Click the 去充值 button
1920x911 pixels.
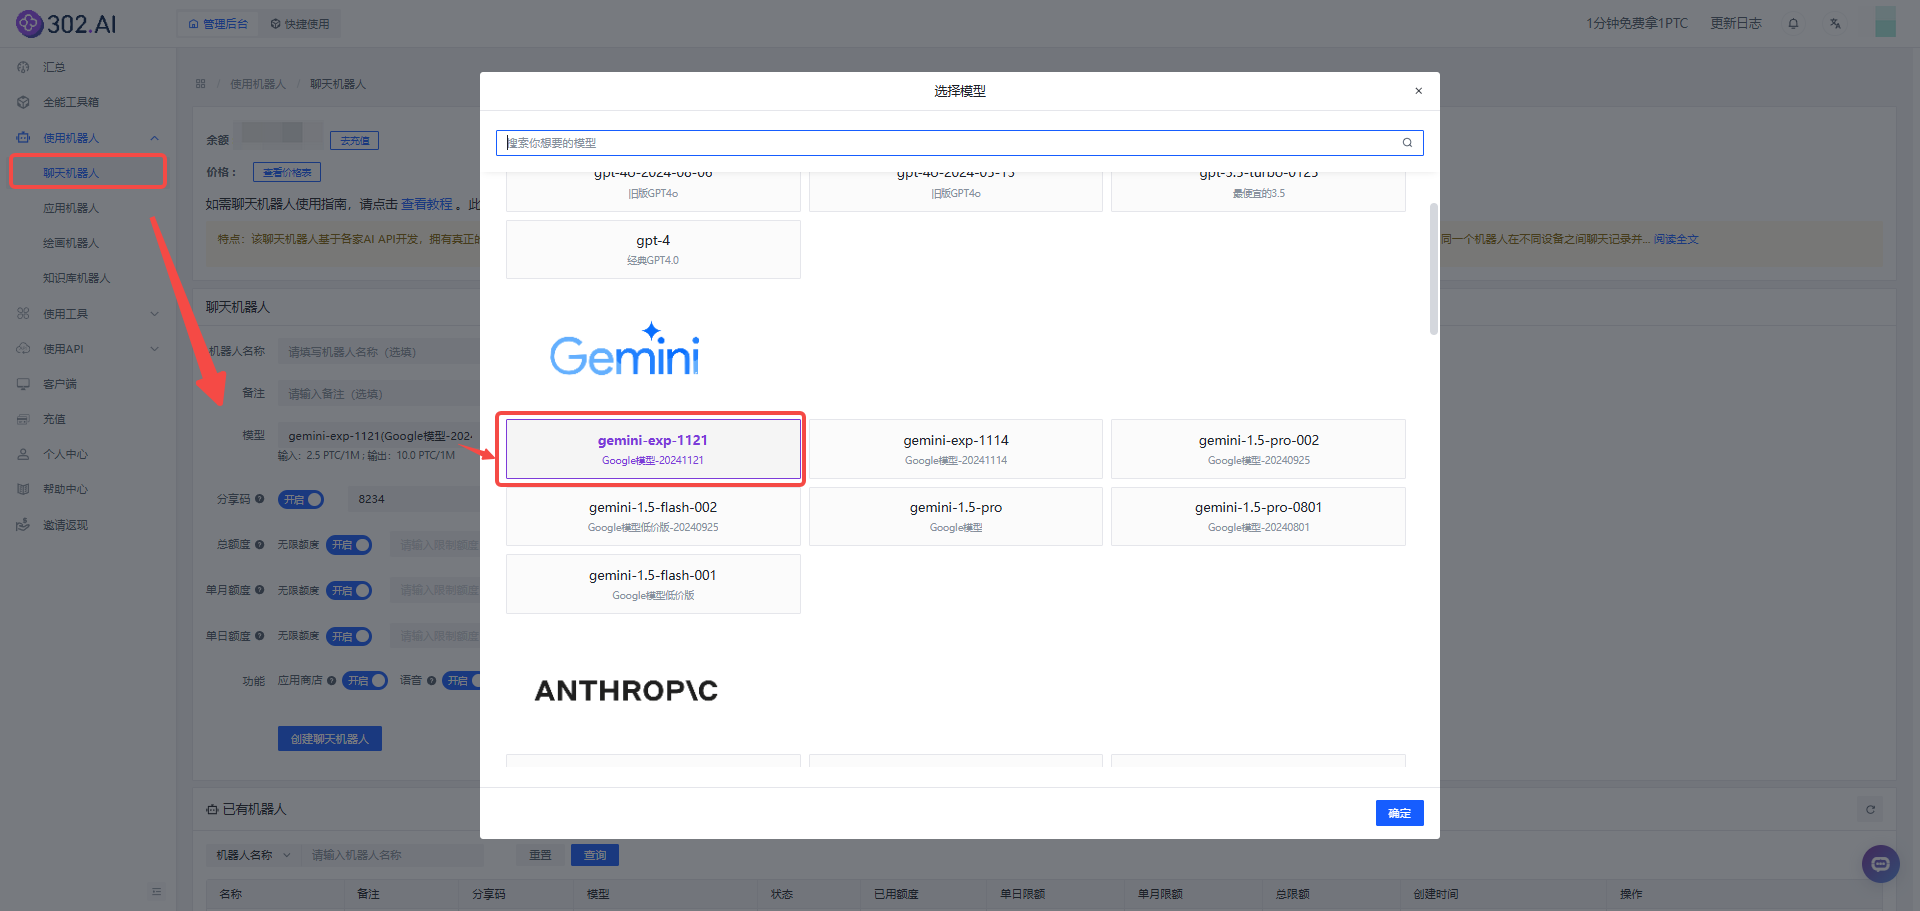click(354, 141)
